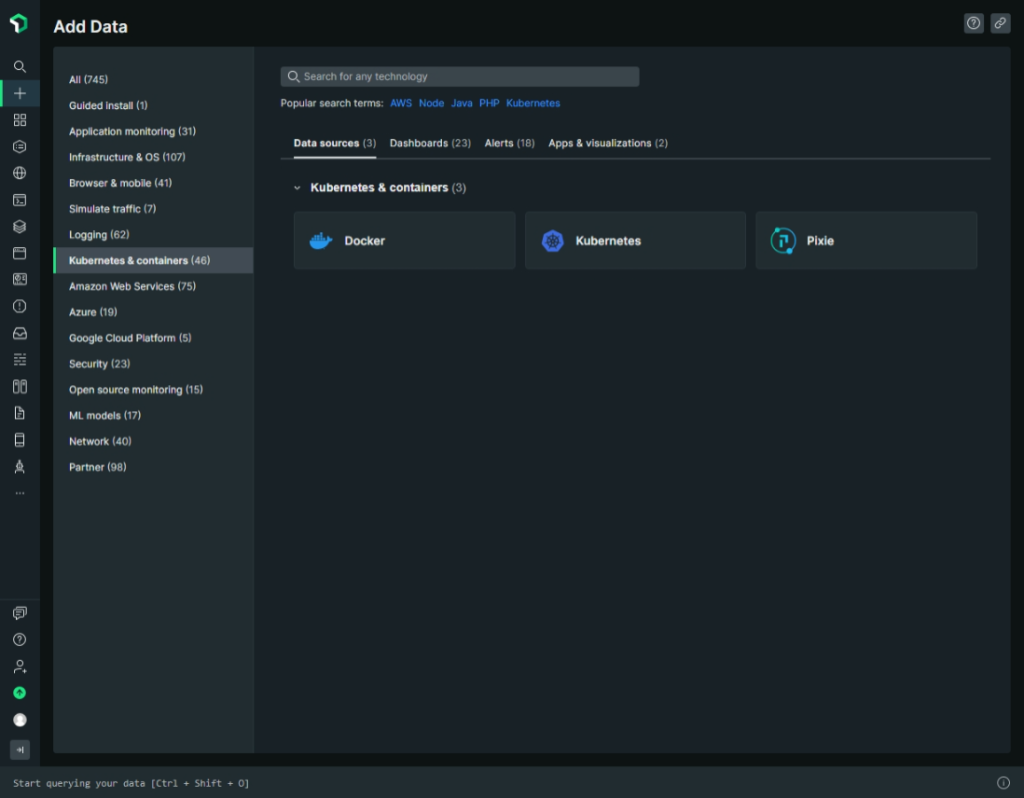Screen dimensions: 1024x798
Task: Copy the page link with chain icon
Action: pos(1000,24)
